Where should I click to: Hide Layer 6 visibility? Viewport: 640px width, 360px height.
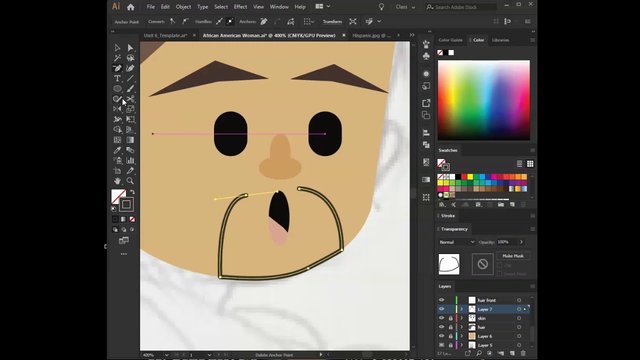point(441,336)
